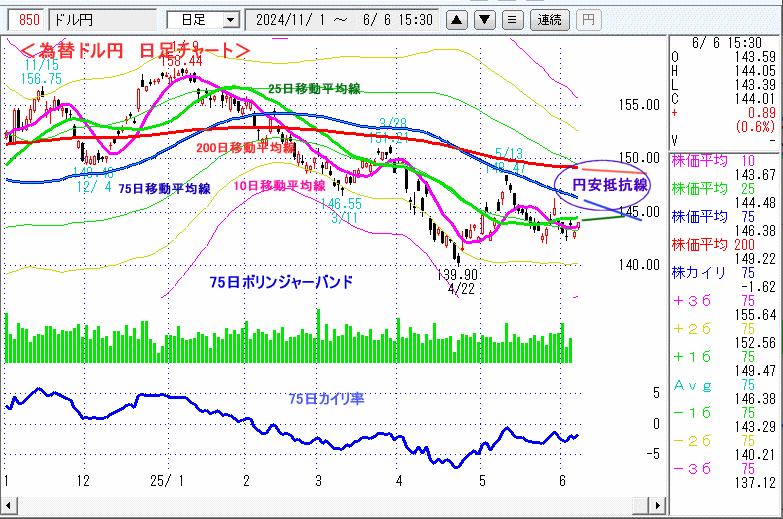
Task: Click the +1σ legend entry
Action: pyautogui.click(x=714, y=357)
